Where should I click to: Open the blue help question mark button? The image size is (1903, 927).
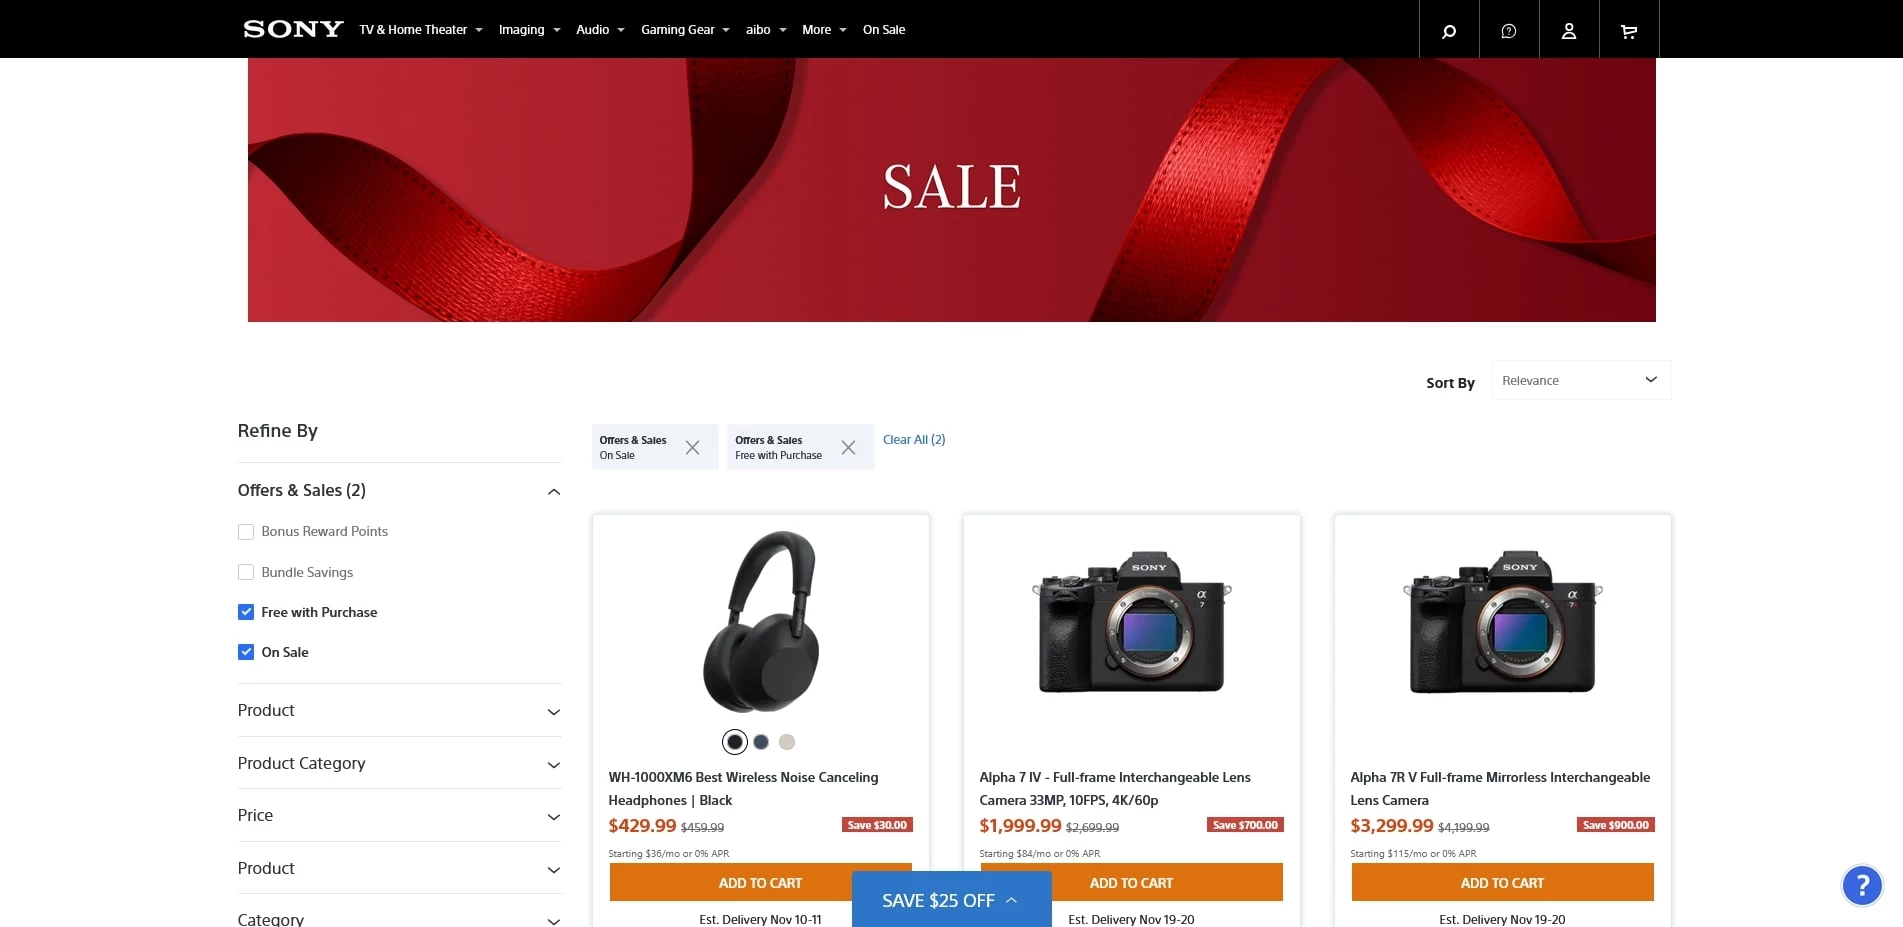pyautogui.click(x=1862, y=885)
